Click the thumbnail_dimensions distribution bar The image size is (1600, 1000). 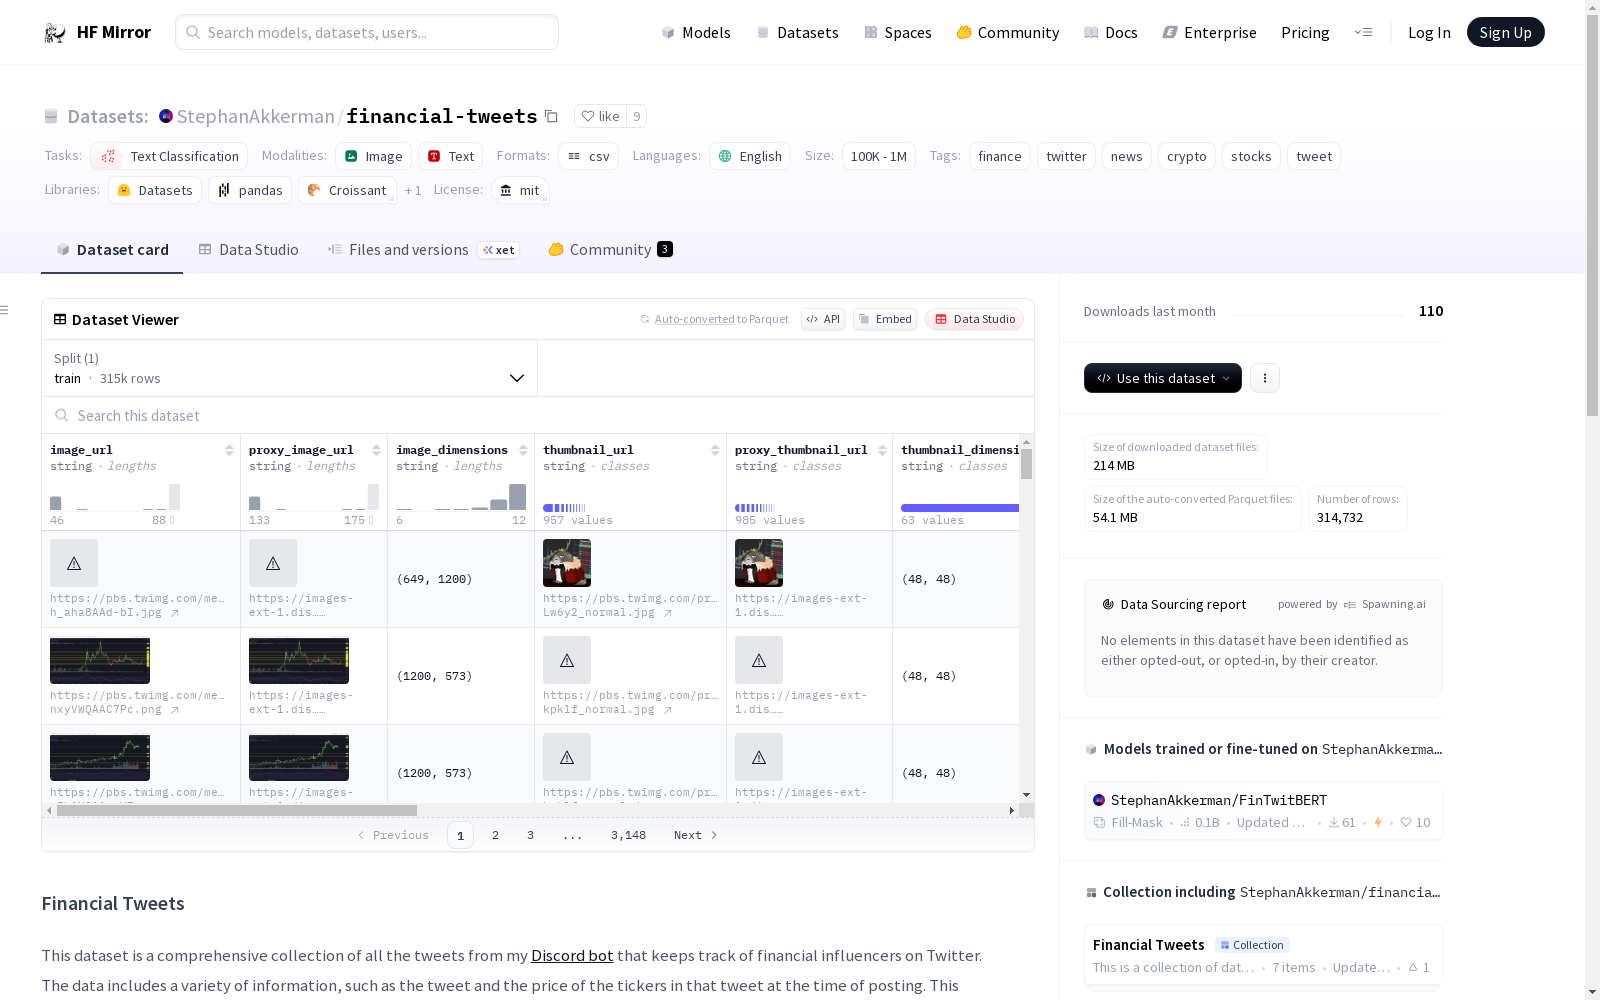click(960, 508)
